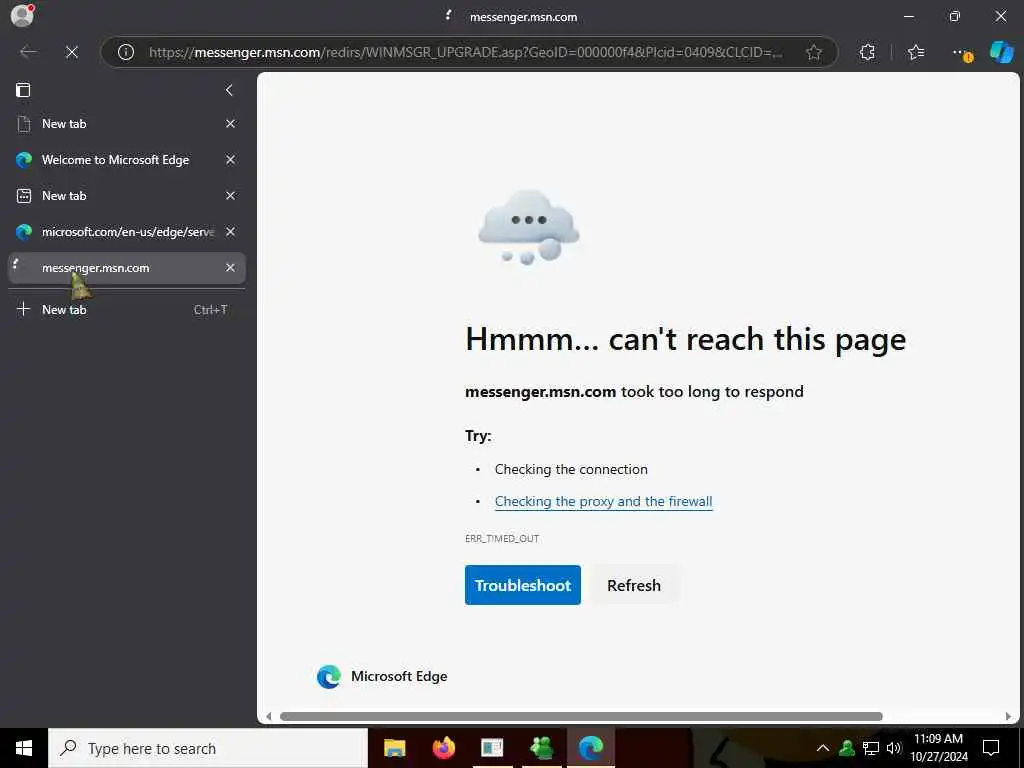Open Checking the proxy and firewall link
The image size is (1024, 768).
(x=603, y=502)
